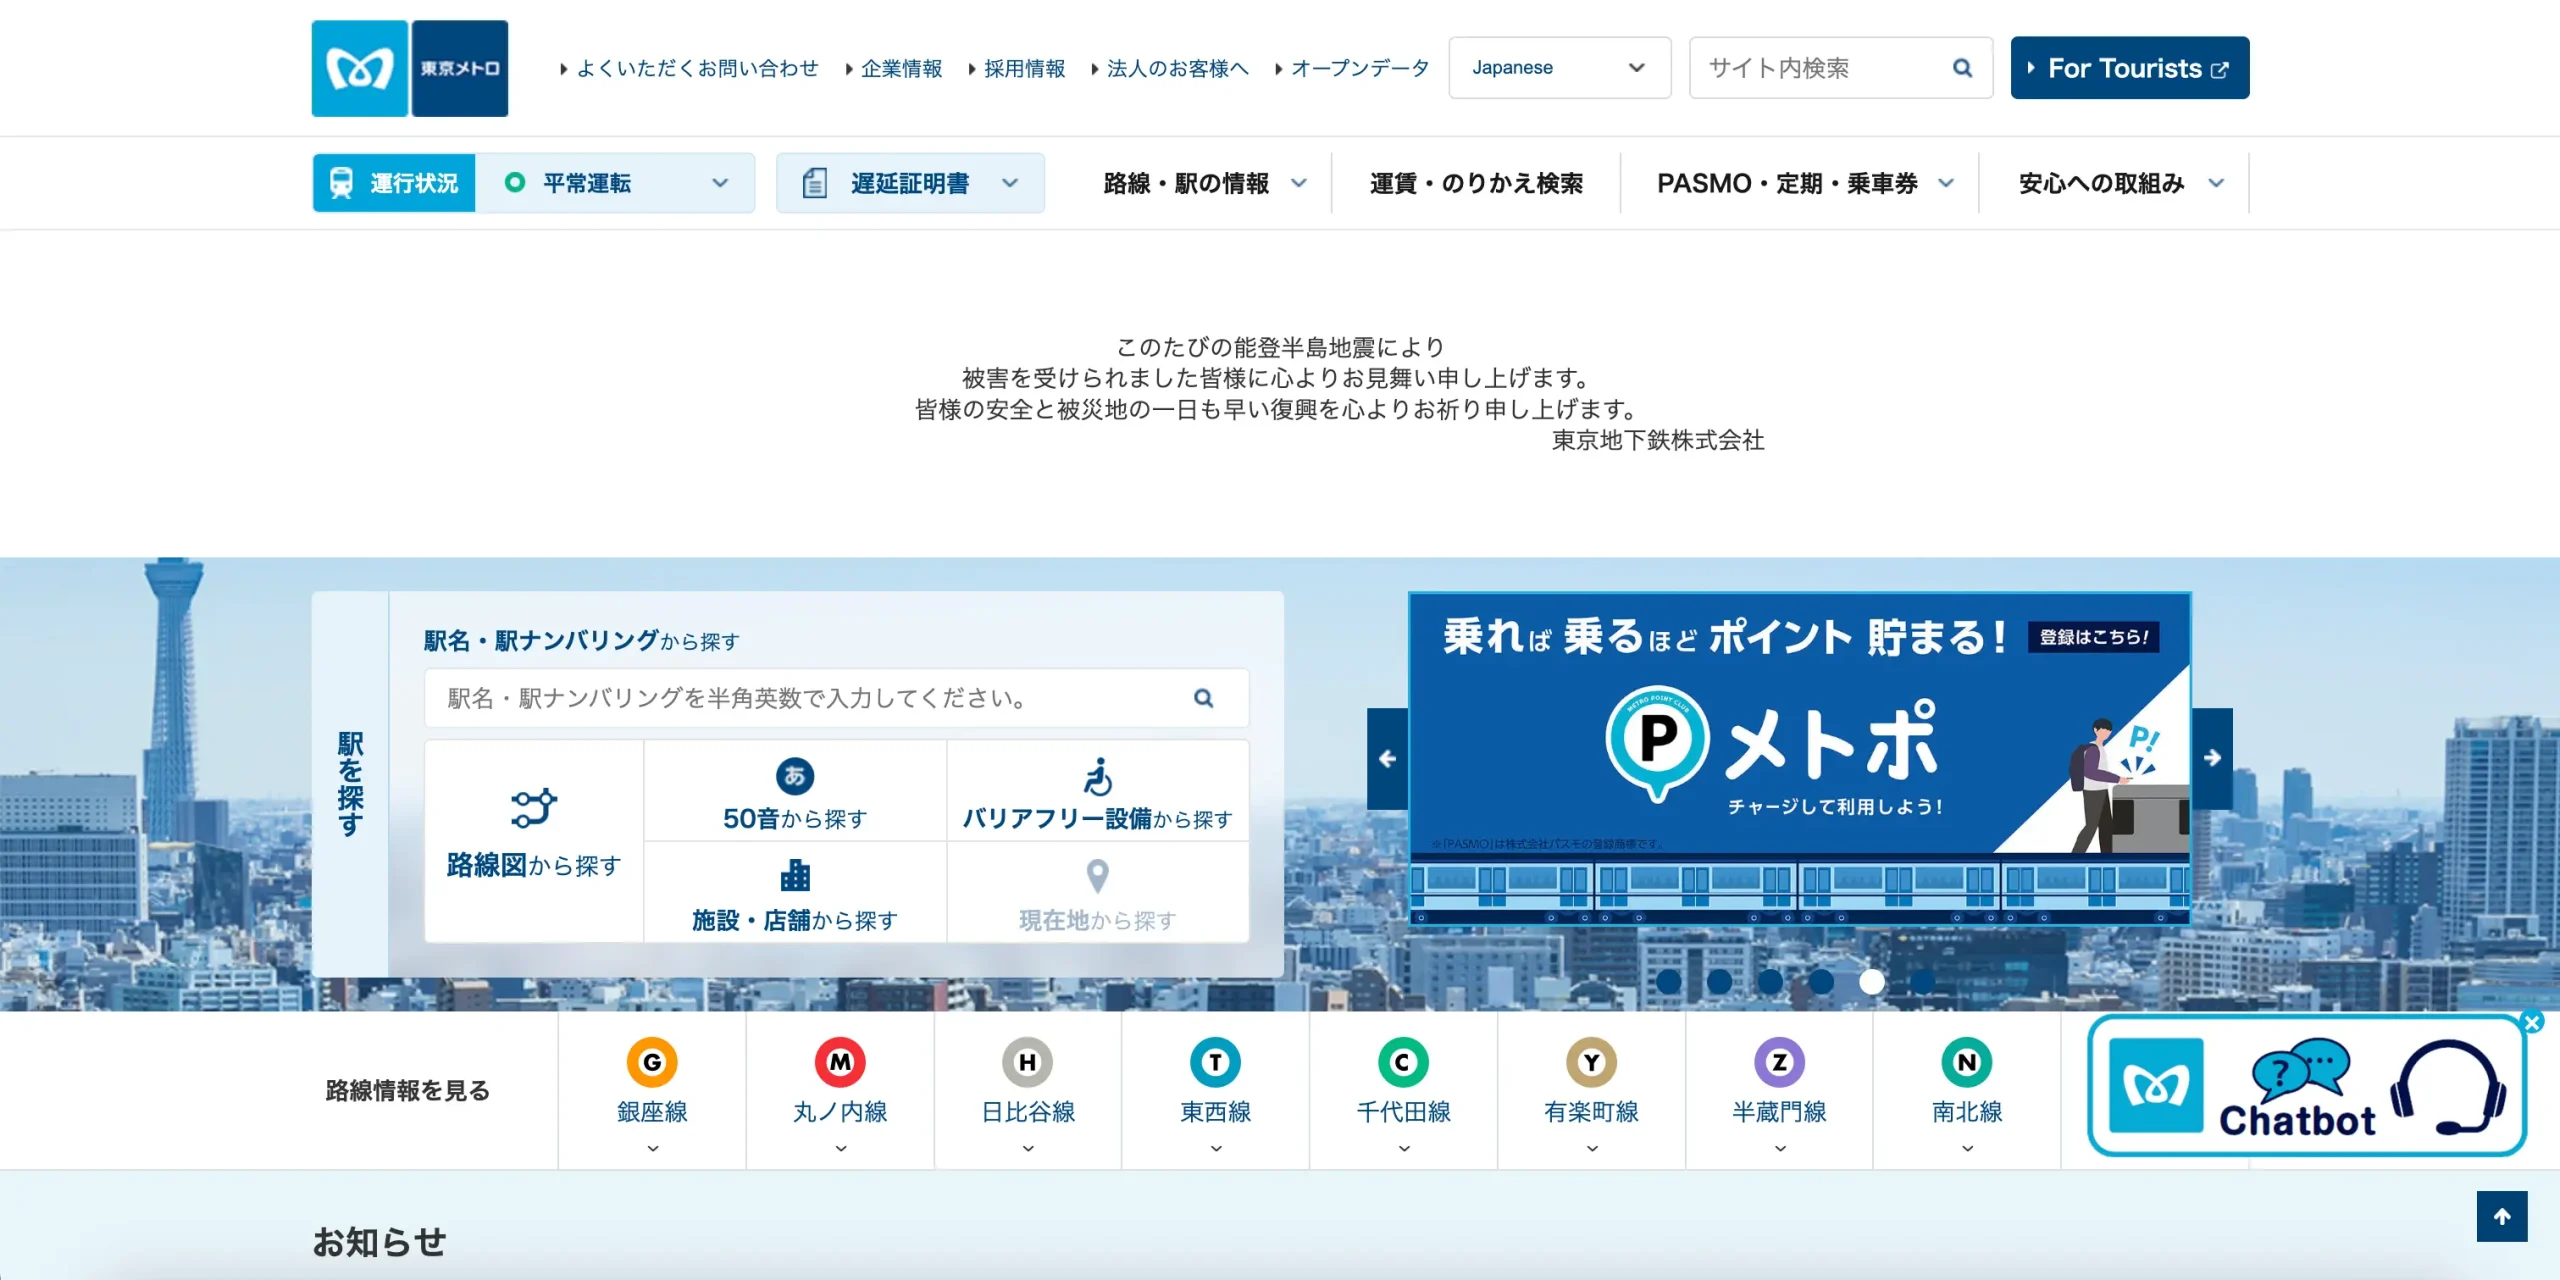Select the active white carousel dot
The width and height of the screenshot is (2560, 1280).
tap(1872, 982)
